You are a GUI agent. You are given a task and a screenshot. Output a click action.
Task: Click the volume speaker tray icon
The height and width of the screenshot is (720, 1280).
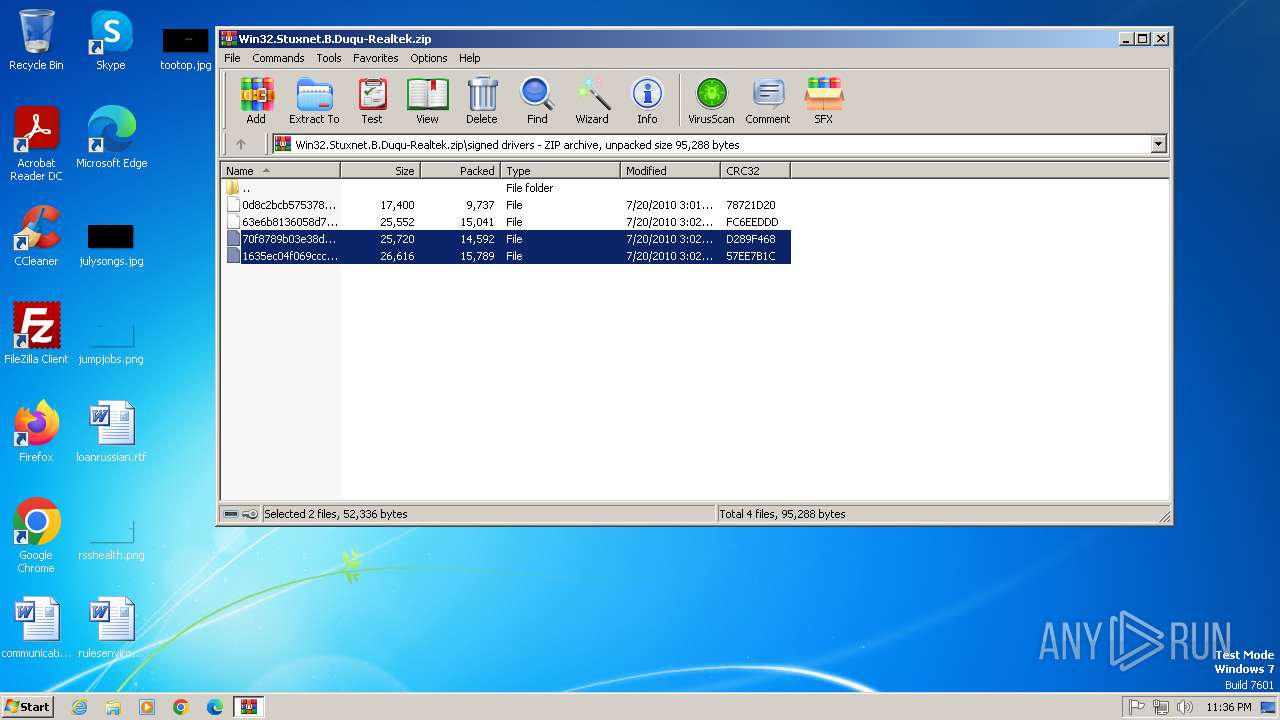tap(1185, 707)
